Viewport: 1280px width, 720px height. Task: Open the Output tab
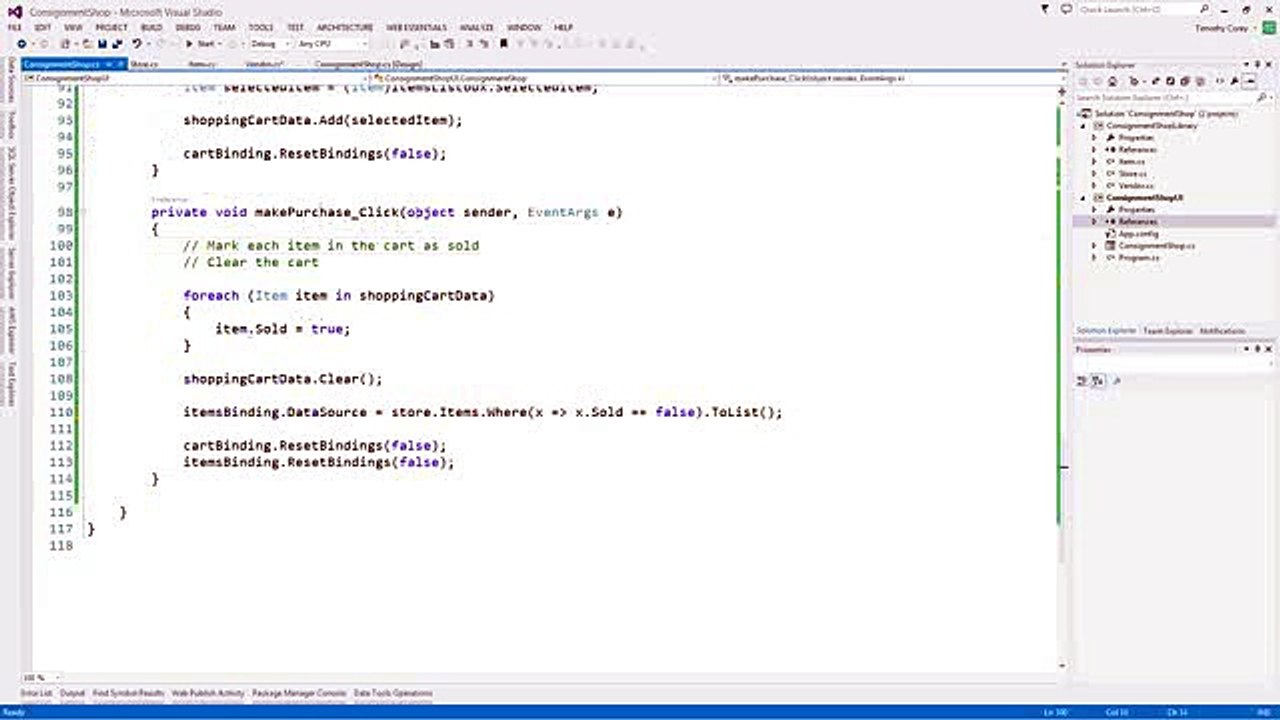(x=72, y=693)
